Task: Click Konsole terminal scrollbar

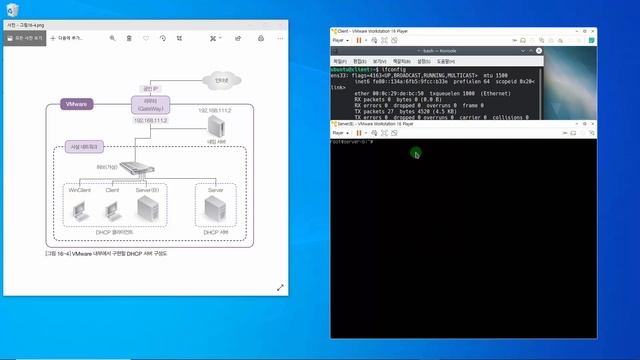Action: tap(541, 93)
